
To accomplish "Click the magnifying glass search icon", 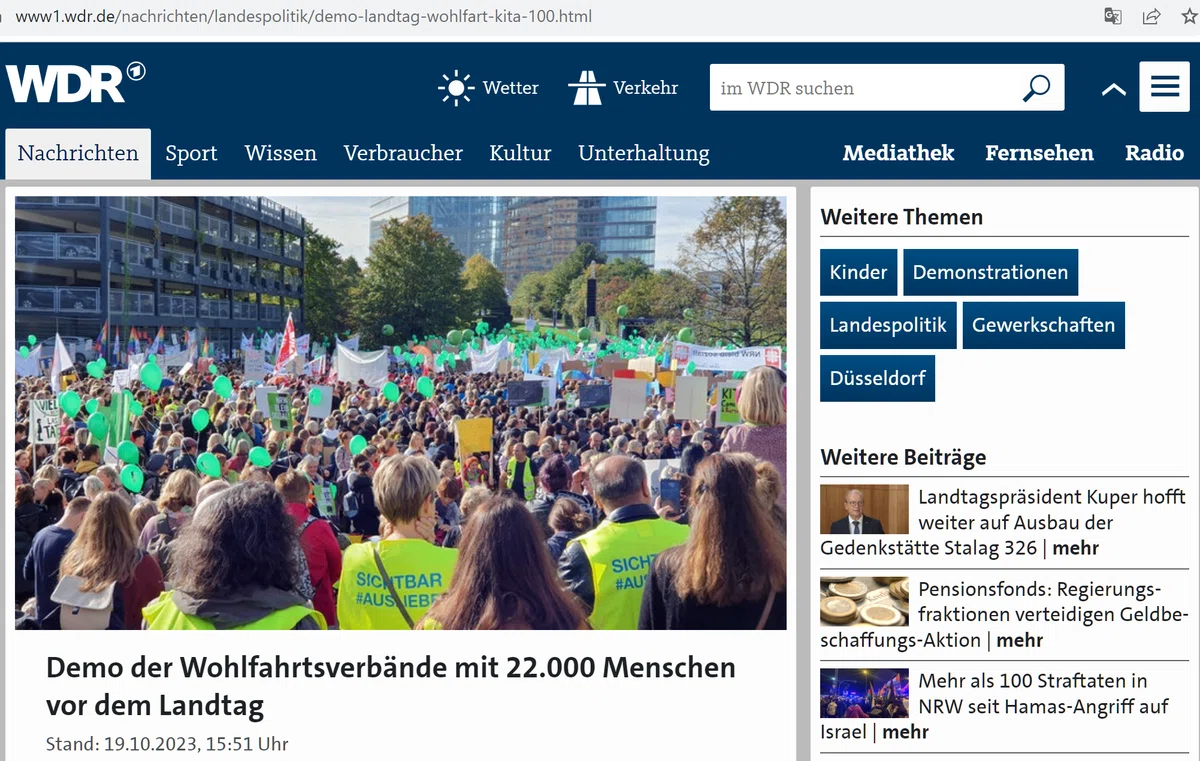I will point(1037,88).
